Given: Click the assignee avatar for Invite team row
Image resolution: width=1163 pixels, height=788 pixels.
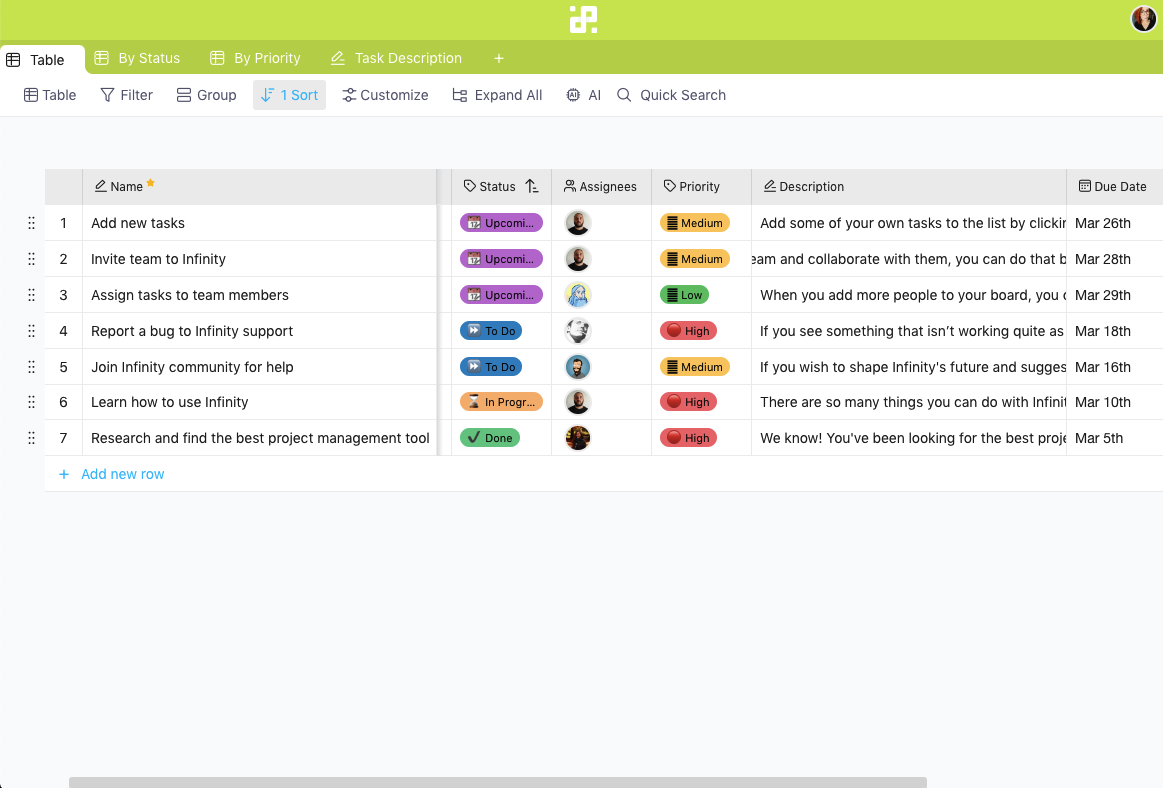Looking at the screenshot, I should click(x=578, y=259).
